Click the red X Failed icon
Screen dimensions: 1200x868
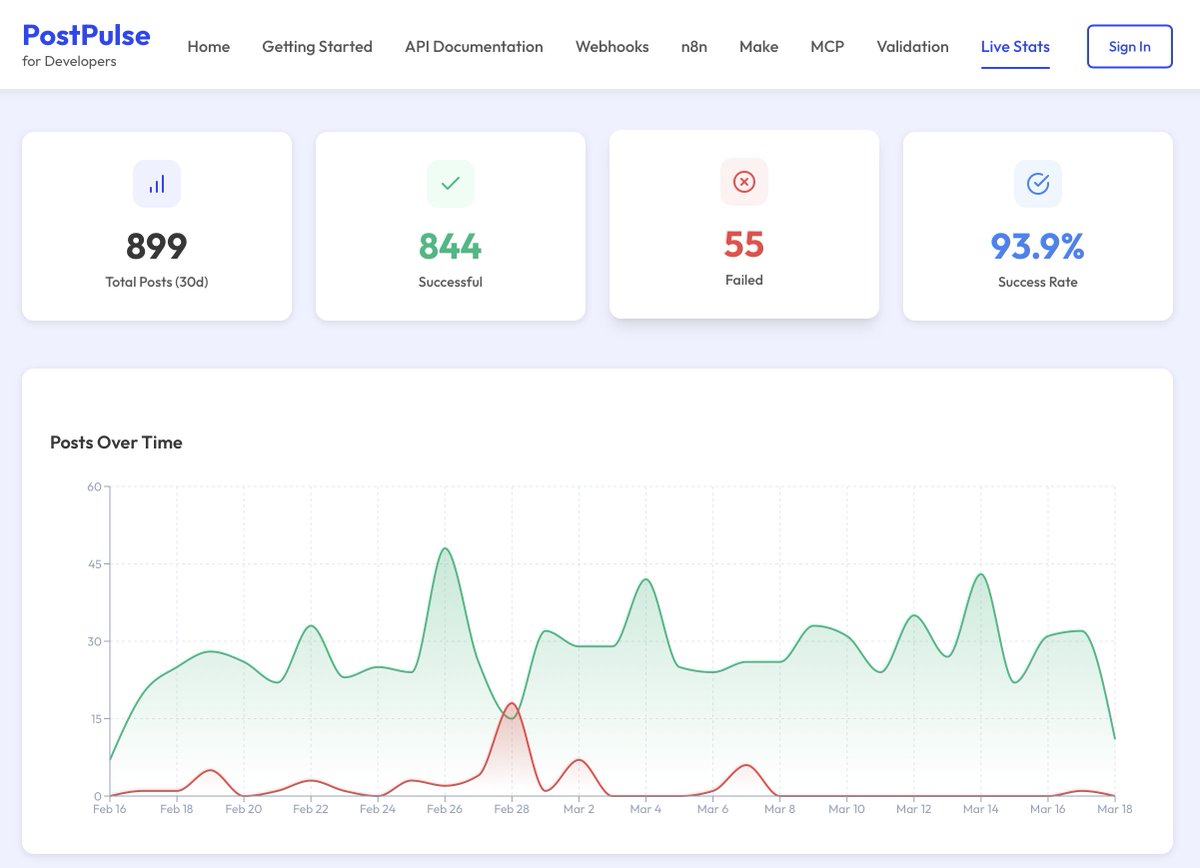coord(744,182)
